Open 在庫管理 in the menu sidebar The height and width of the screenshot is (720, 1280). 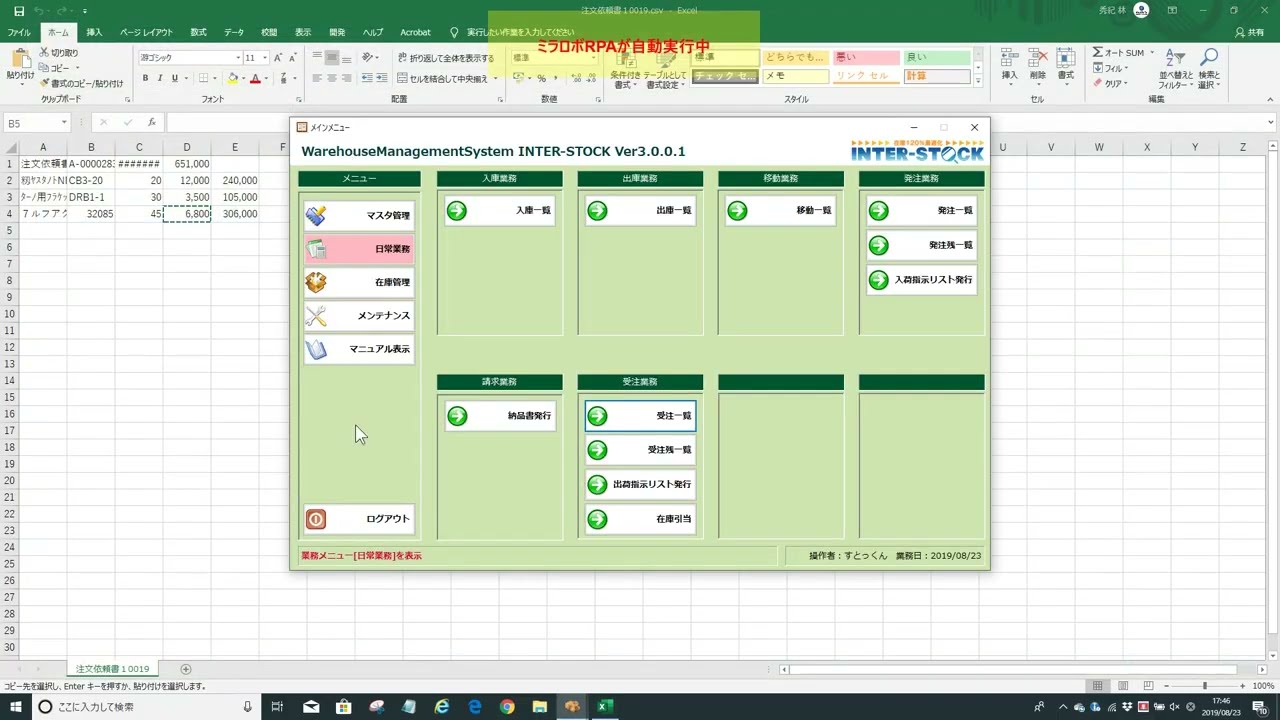359,282
